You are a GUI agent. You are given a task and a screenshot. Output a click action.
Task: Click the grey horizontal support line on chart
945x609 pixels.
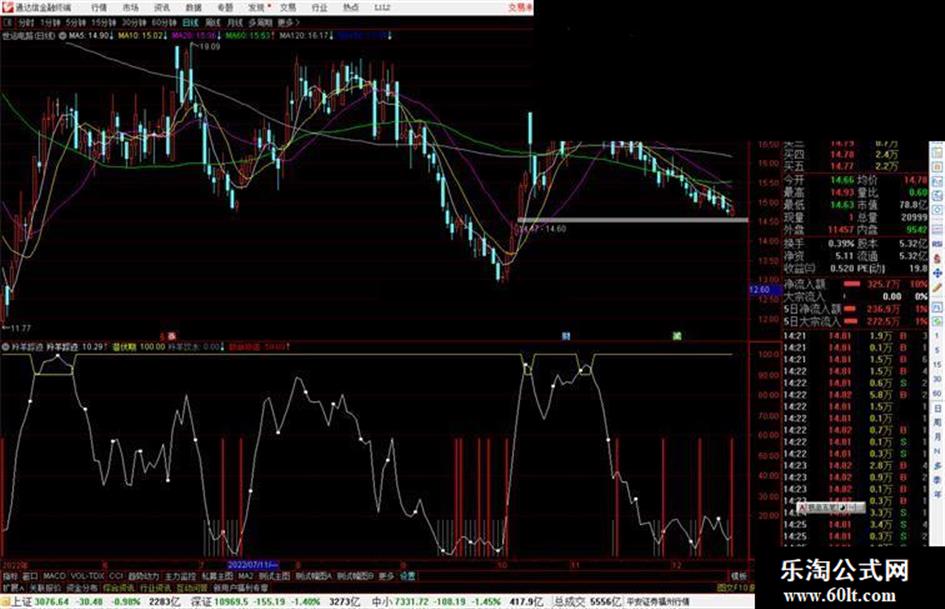pos(632,220)
